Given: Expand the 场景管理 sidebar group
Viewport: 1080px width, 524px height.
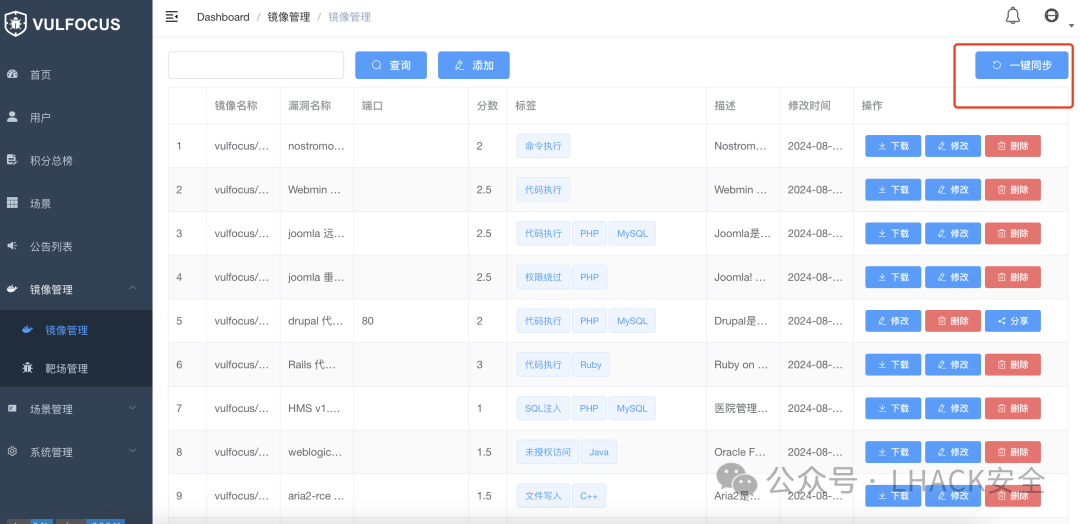Looking at the screenshot, I should [76, 409].
